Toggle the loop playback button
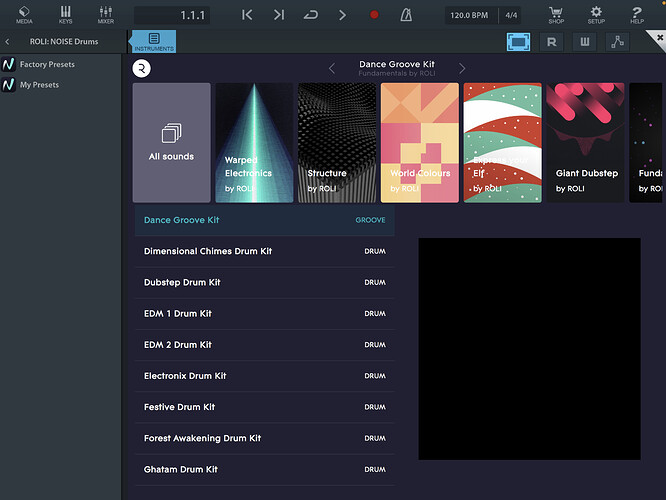666x500 pixels. (x=310, y=15)
